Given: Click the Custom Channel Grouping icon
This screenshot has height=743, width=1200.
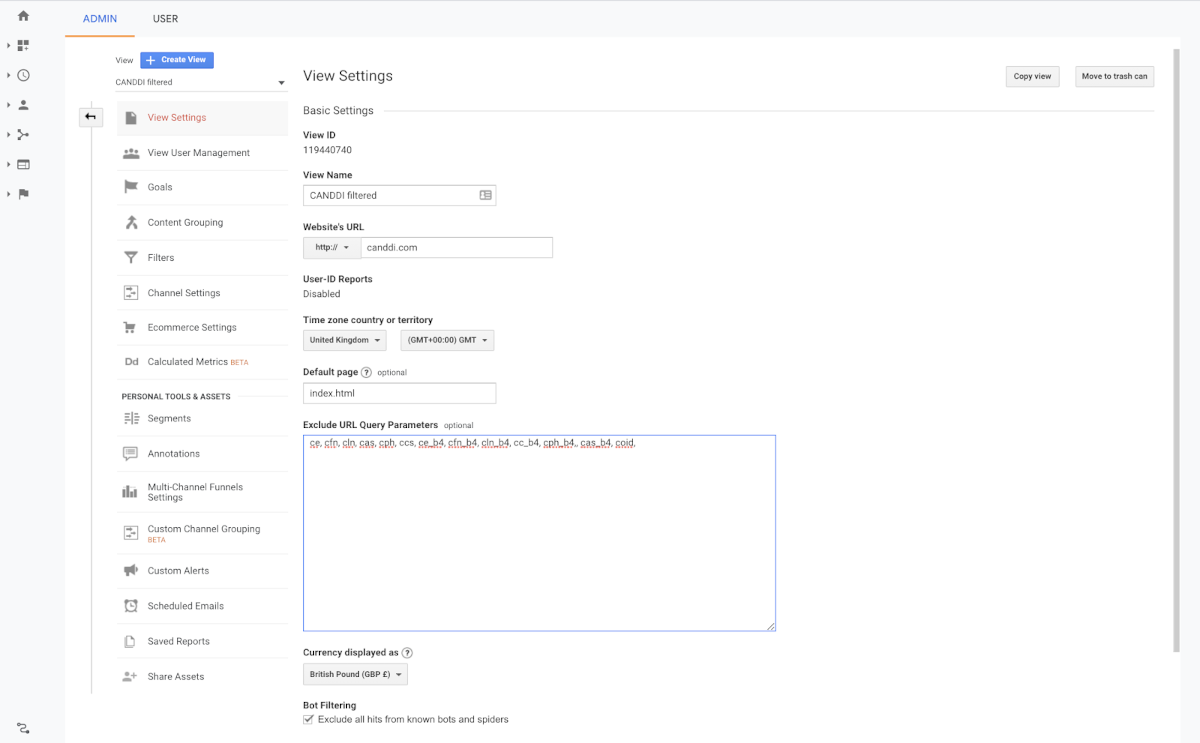Looking at the screenshot, I should pyautogui.click(x=130, y=533).
